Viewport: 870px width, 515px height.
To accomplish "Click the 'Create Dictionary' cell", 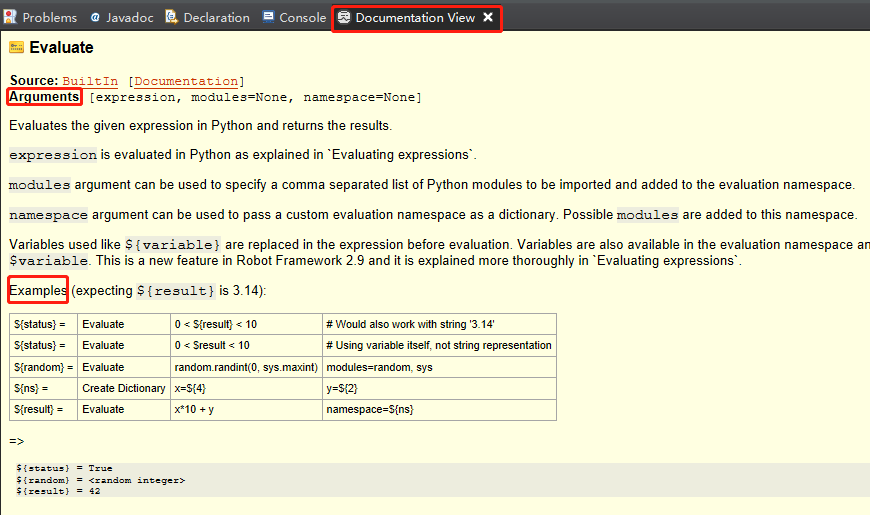I will point(124,388).
